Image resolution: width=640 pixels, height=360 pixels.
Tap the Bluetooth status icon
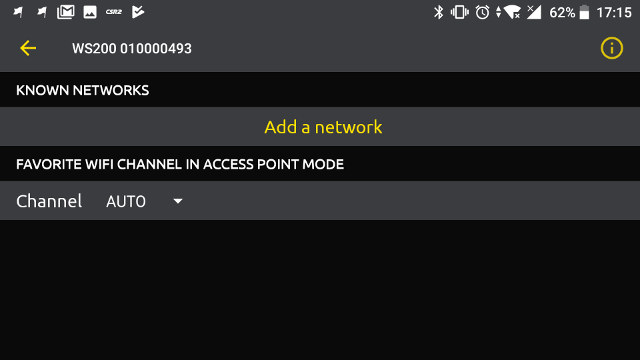pos(438,12)
